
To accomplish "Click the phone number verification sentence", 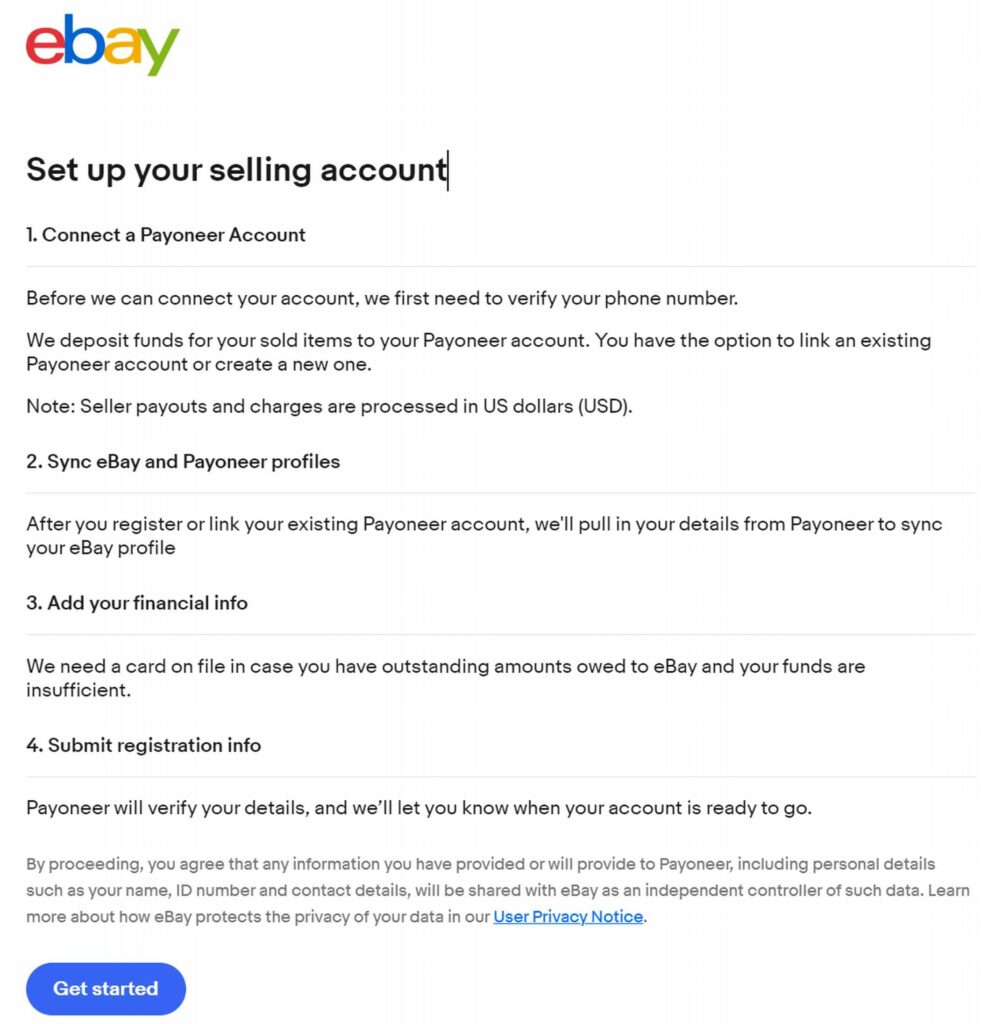I will tap(382, 298).
